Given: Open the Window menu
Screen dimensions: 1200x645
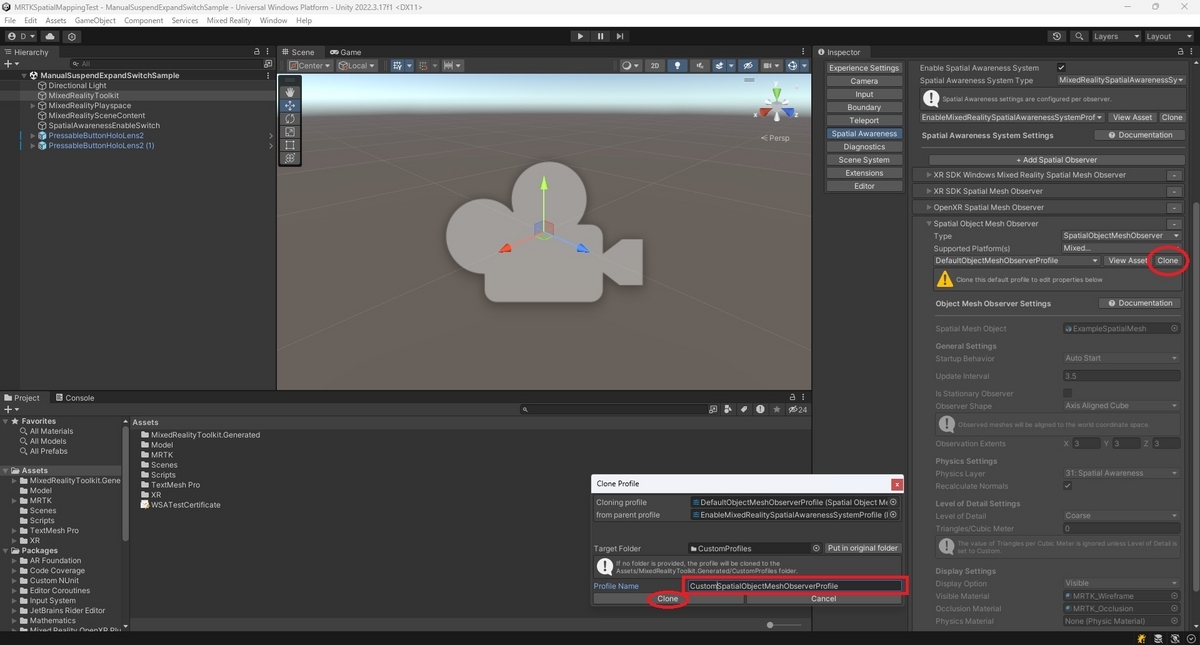Looking at the screenshot, I should (x=273, y=20).
